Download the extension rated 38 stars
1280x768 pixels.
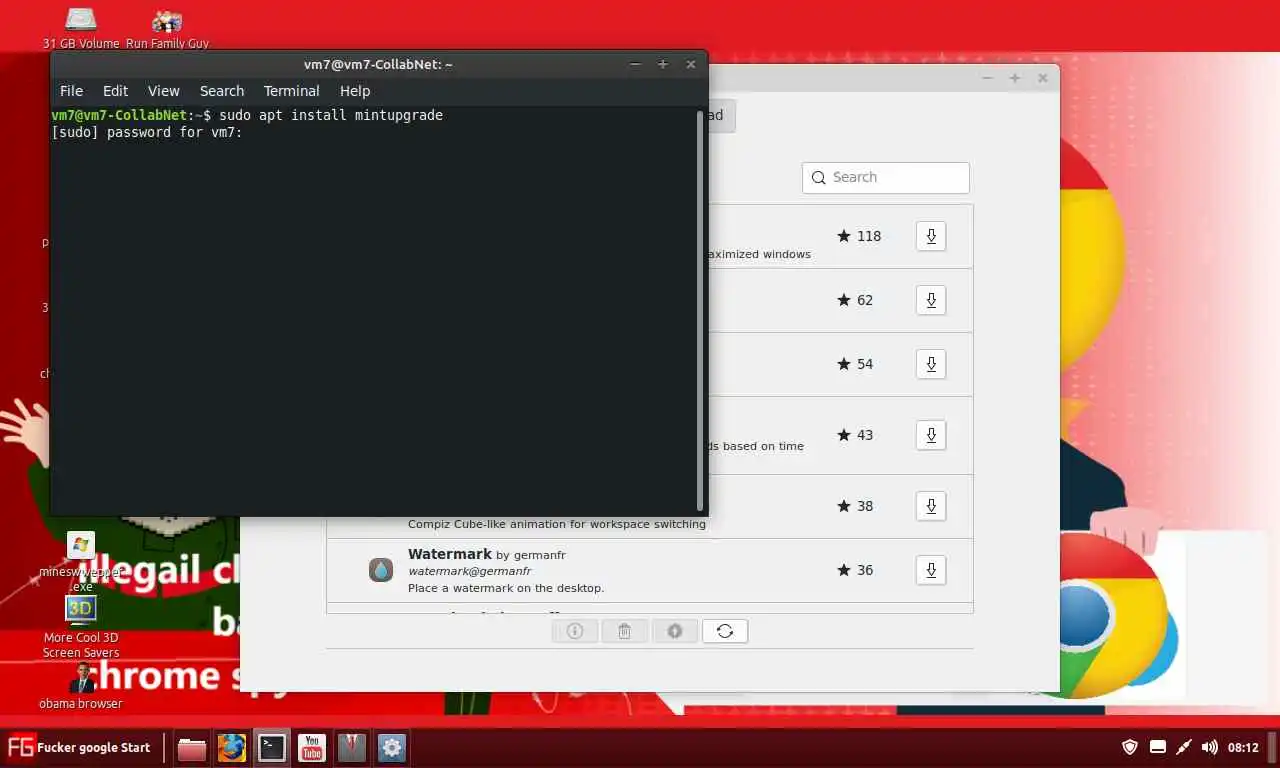point(931,506)
